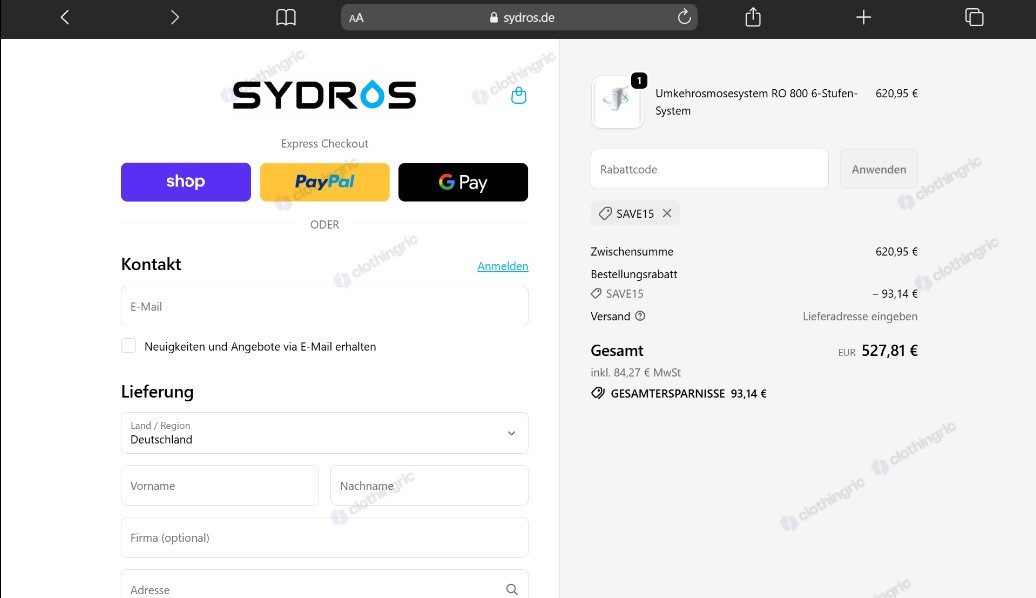Pay with Google Pay button

click(x=463, y=182)
